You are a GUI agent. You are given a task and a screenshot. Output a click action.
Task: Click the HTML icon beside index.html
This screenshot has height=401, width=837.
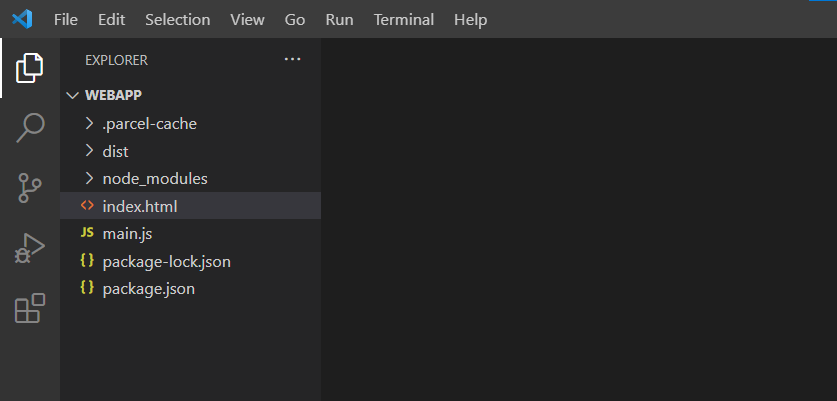tap(87, 206)
